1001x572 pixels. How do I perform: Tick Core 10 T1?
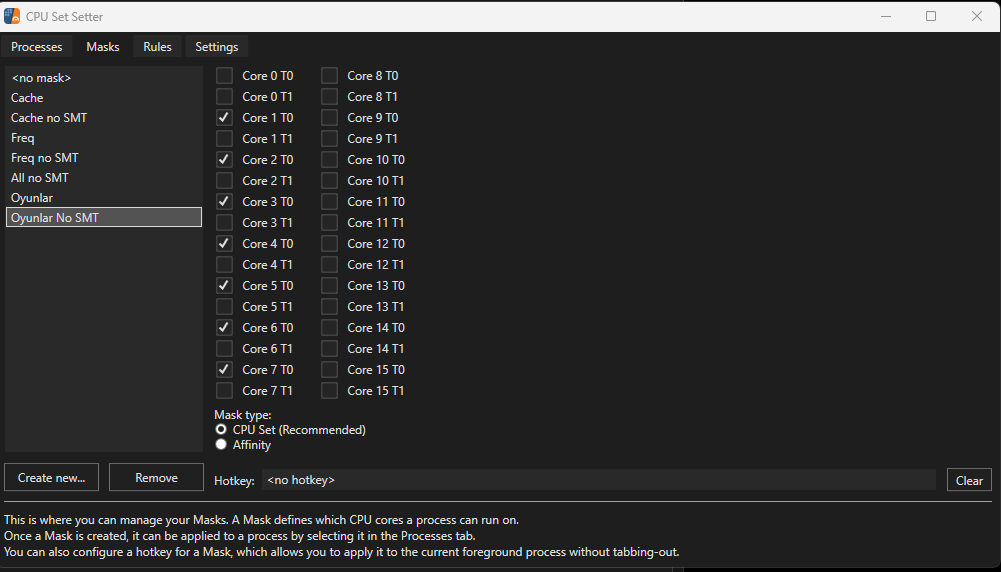tap(329, 181)
